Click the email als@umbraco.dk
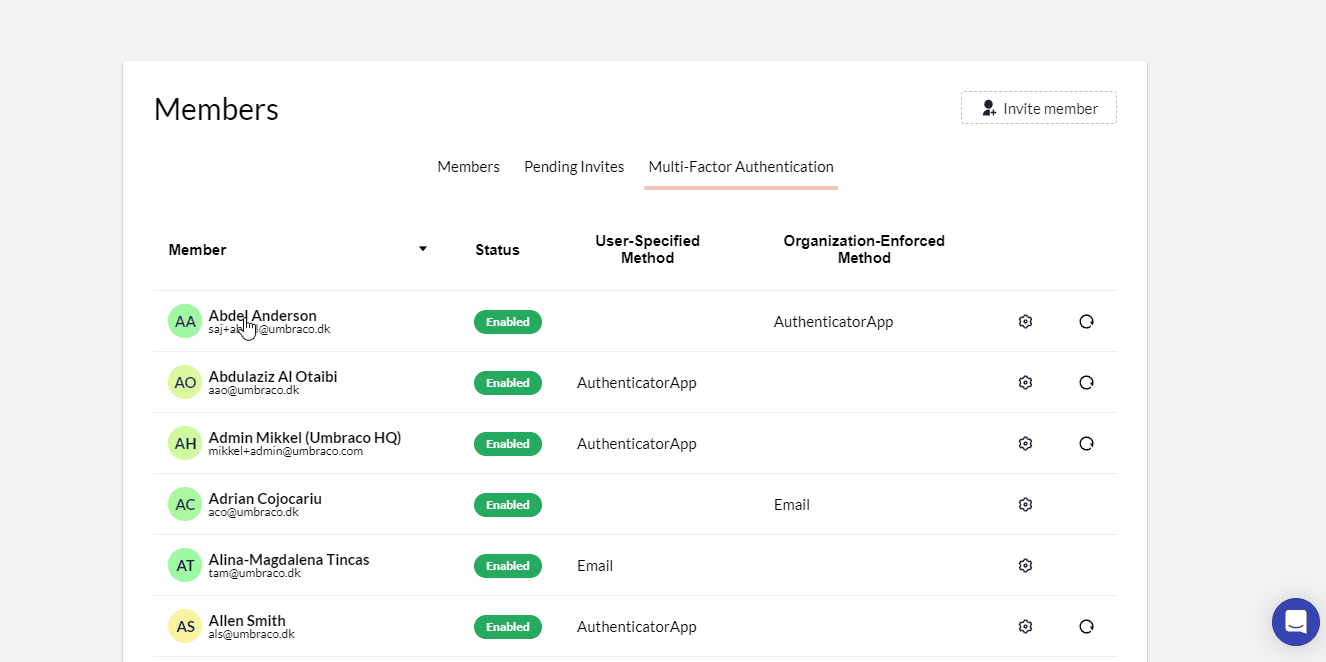Viewport: 1326px width, 662px height. [252, 634]
